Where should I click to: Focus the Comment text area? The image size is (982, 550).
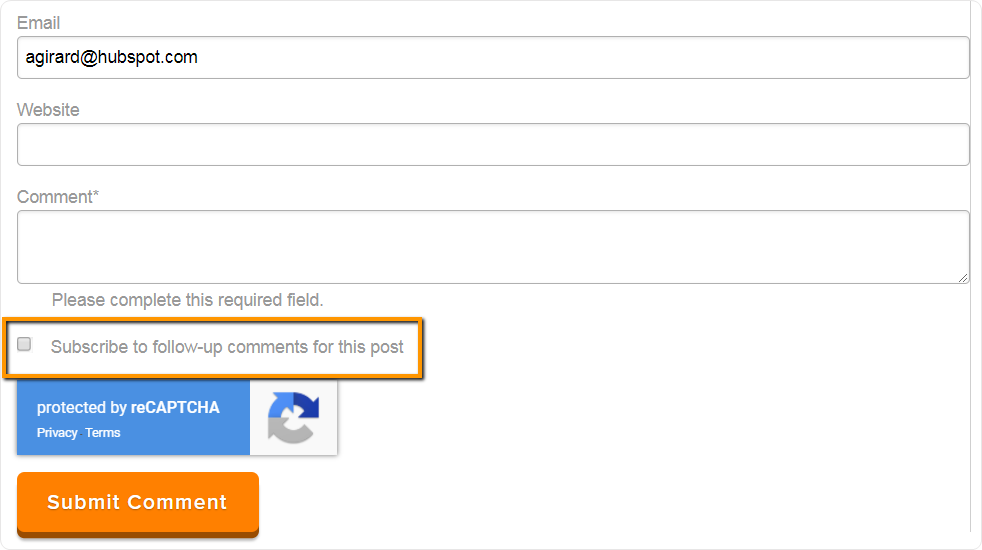(493, 246)
